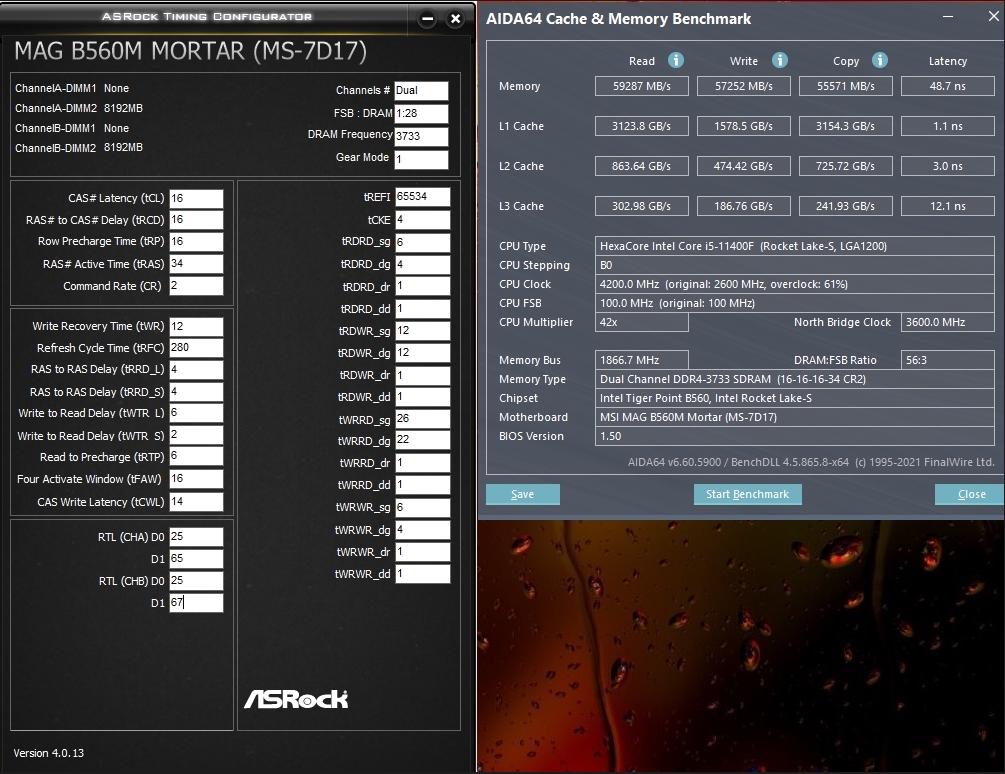Select the tCKE value field
The image size is (1005, 774).
pos(422,220)
